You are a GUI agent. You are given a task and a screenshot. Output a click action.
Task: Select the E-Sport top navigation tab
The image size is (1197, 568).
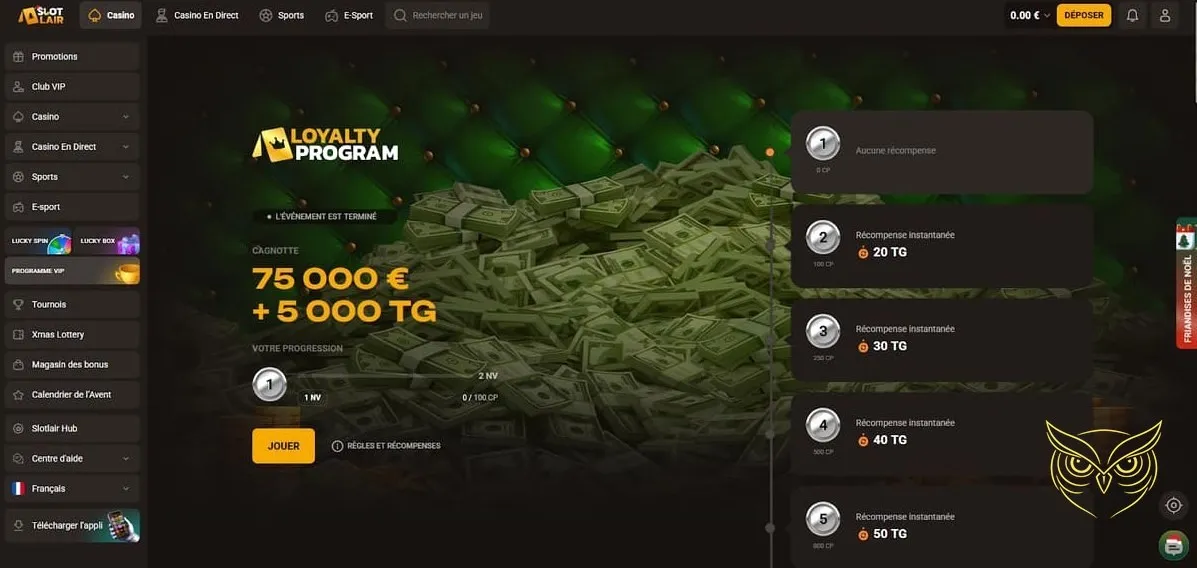click(349, 15)
